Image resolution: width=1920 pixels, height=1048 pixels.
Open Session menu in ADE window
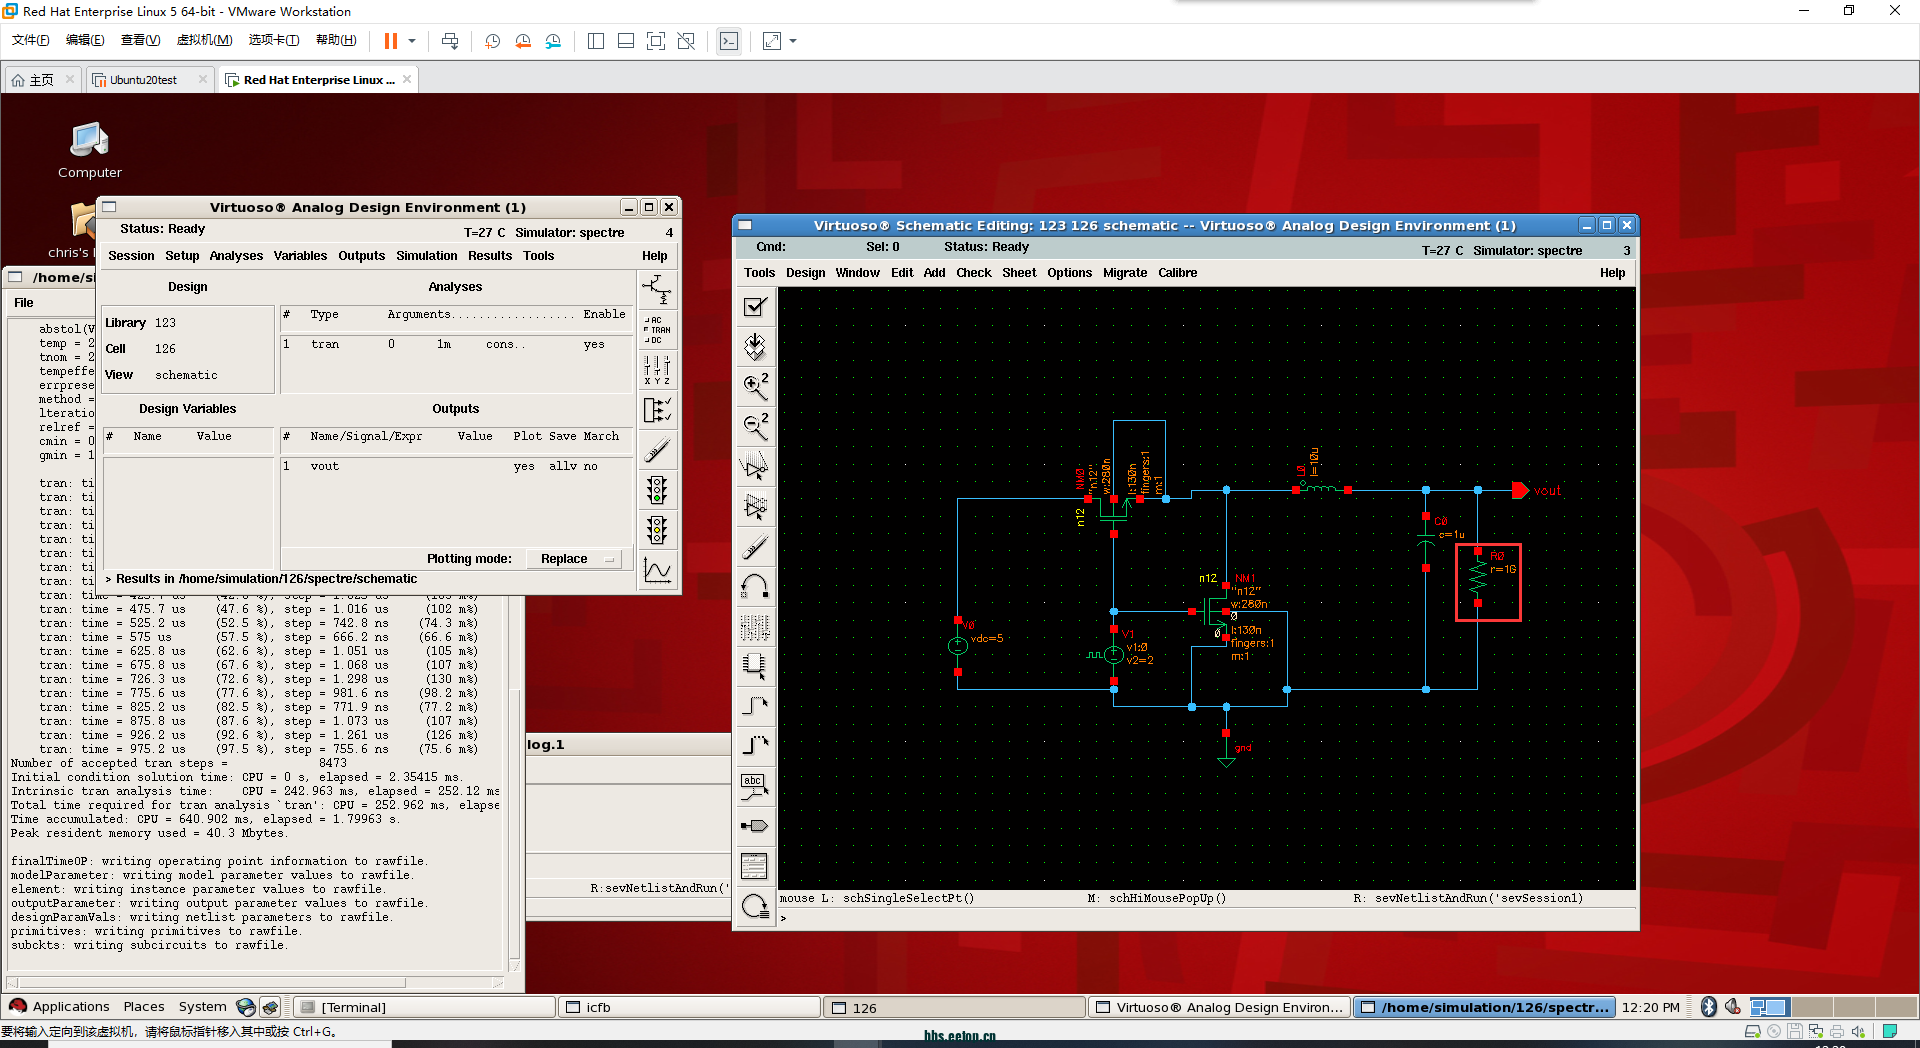pos(131,256)
